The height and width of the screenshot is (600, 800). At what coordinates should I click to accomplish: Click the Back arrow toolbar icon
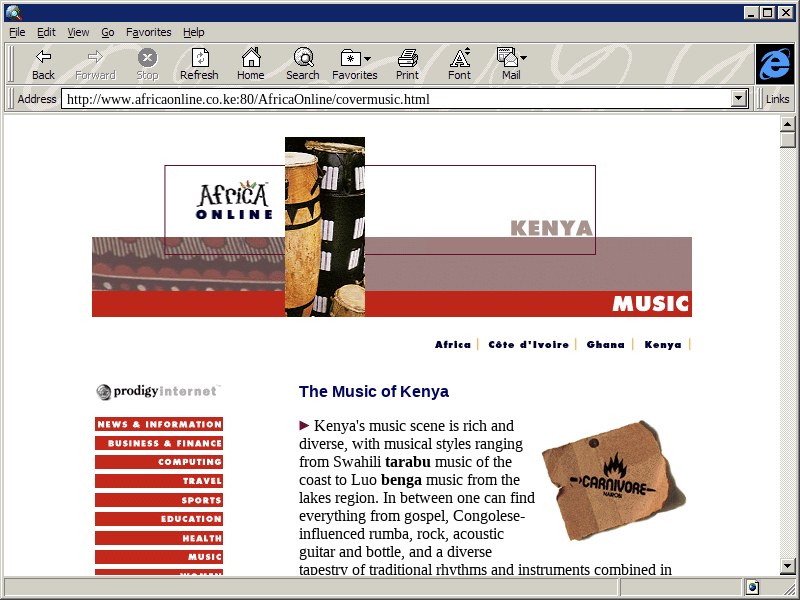43,57
